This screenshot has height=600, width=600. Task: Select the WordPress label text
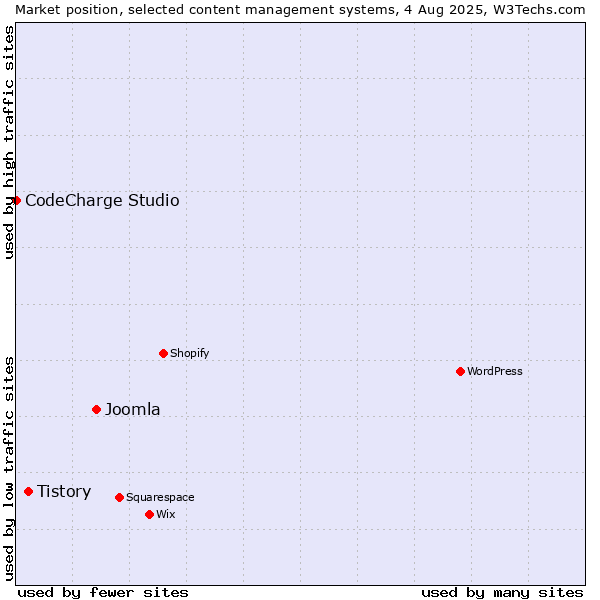pos(494,371)
